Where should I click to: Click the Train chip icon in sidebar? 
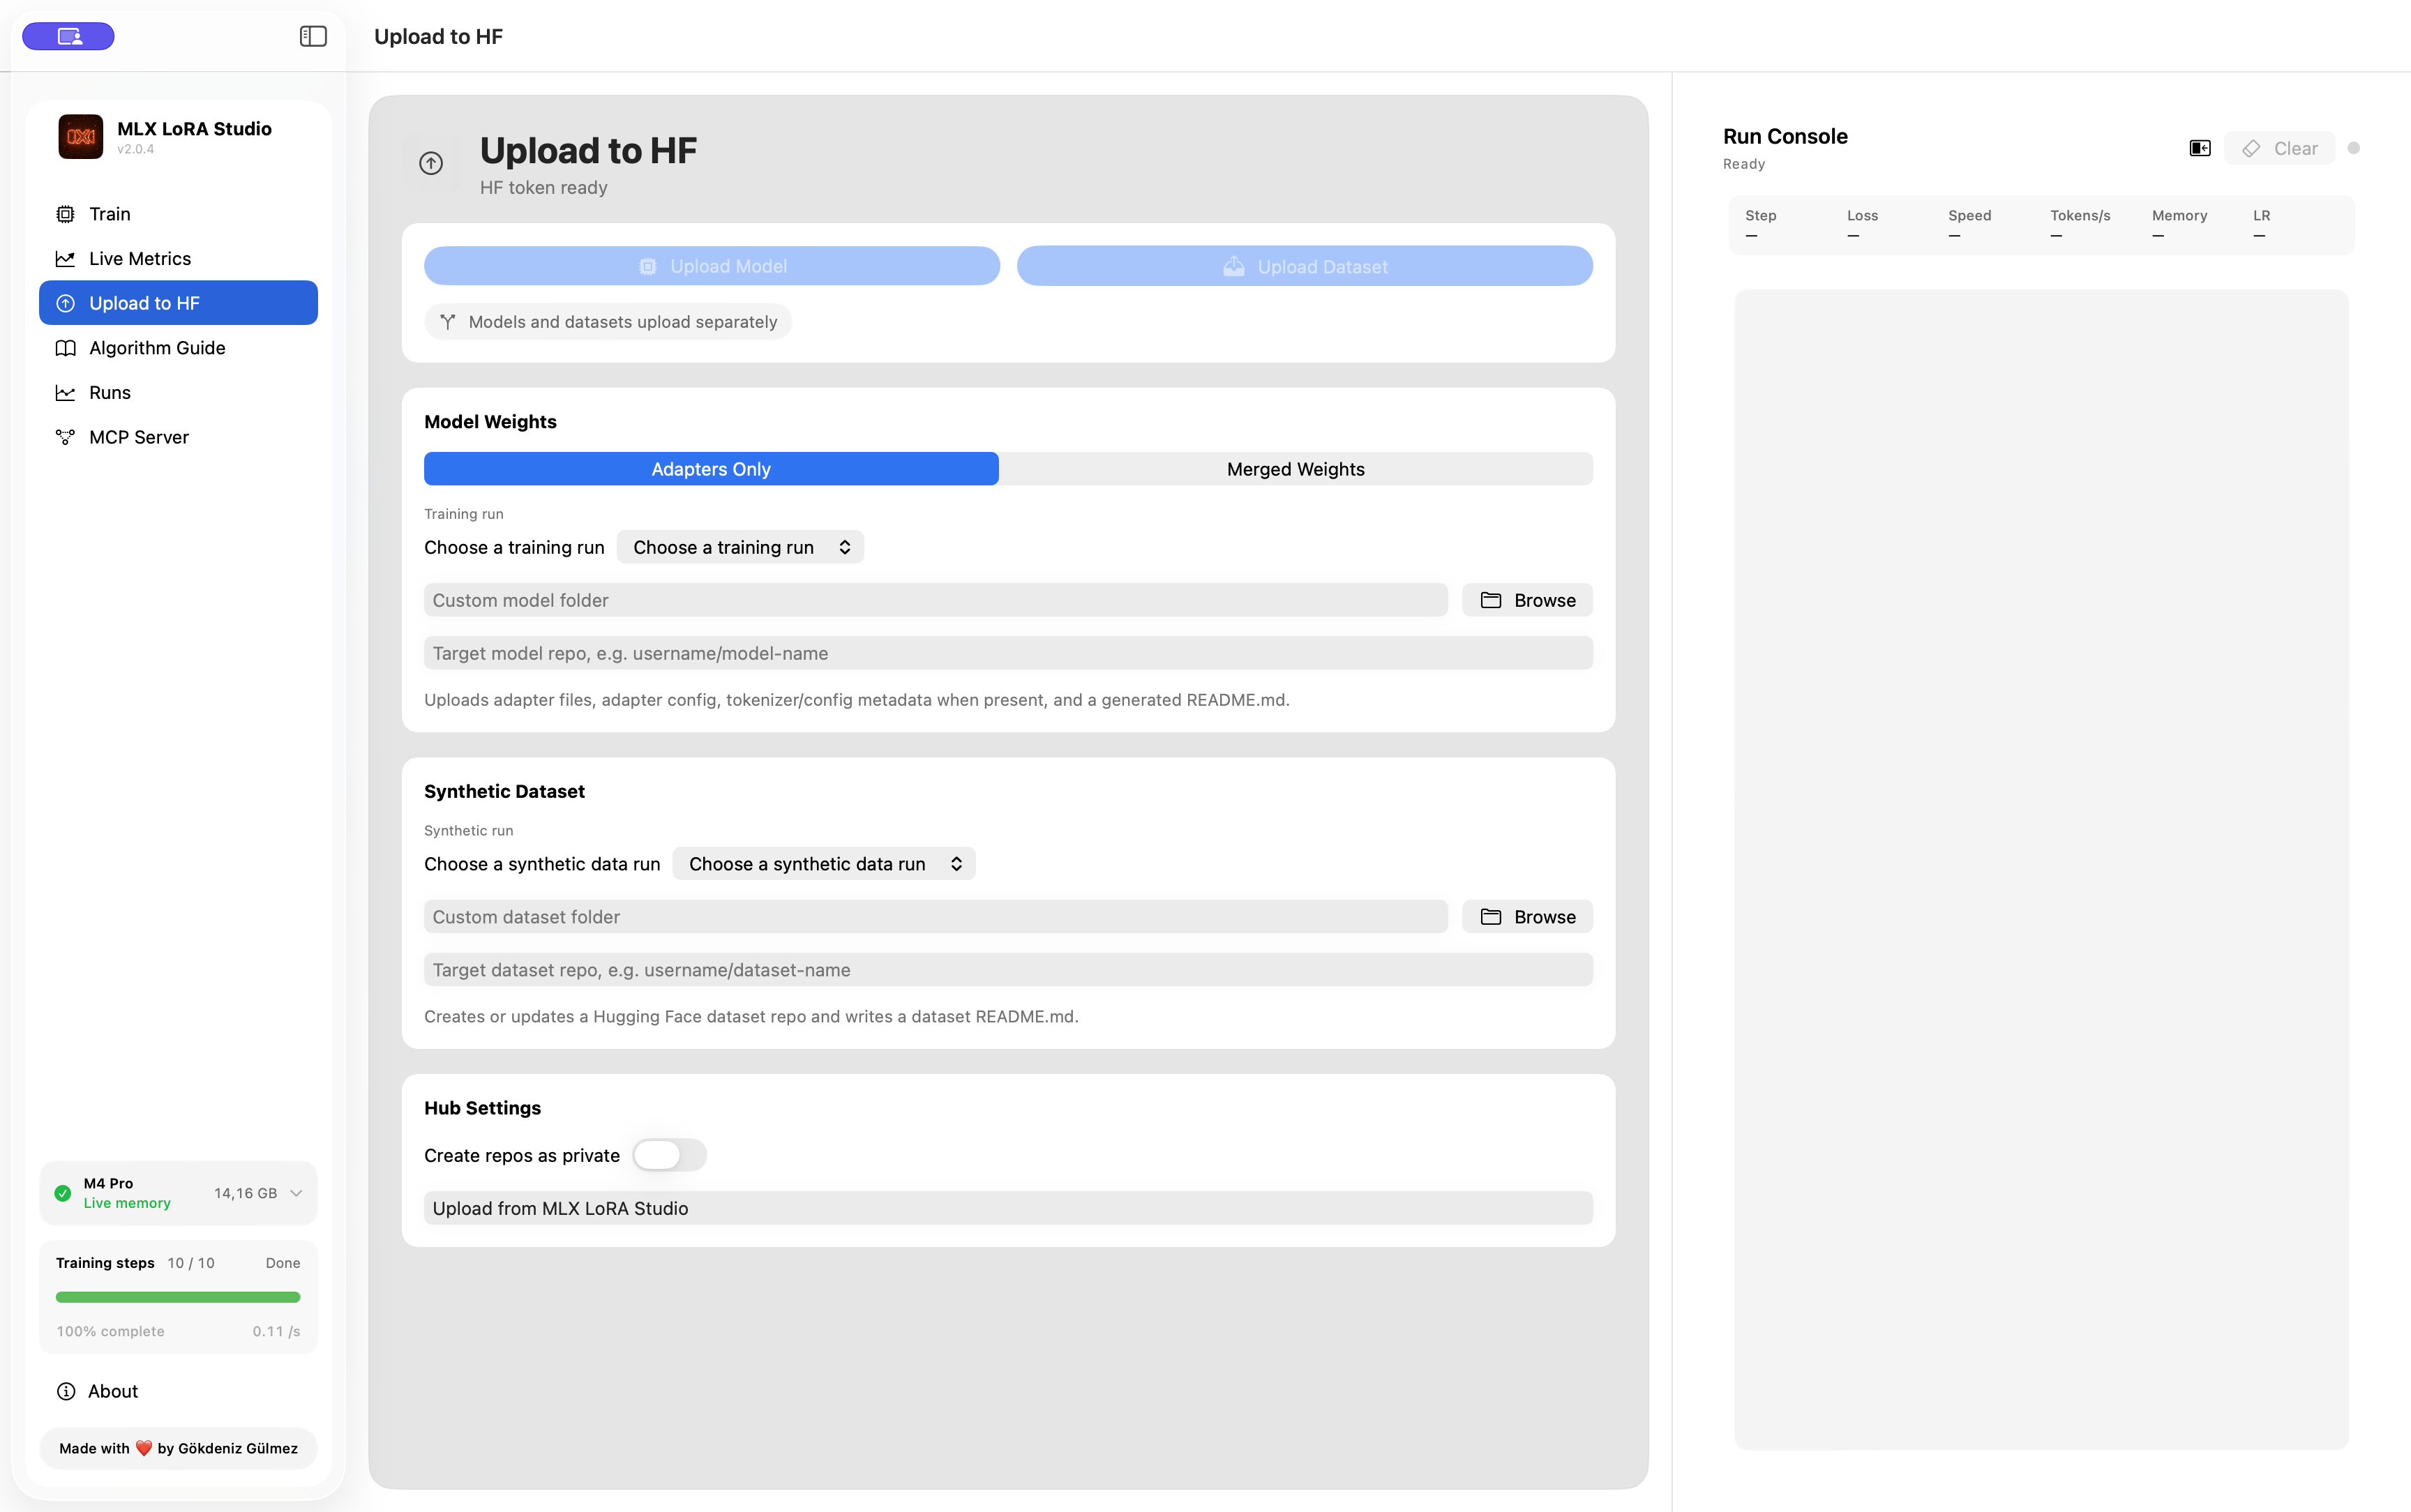(x=65, y=214)
